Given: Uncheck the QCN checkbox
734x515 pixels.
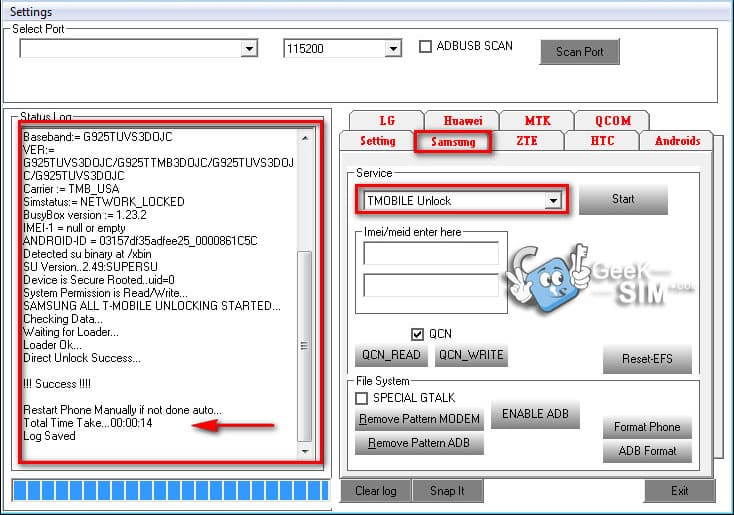Looking at the screenshot, I should coord(418,334).
